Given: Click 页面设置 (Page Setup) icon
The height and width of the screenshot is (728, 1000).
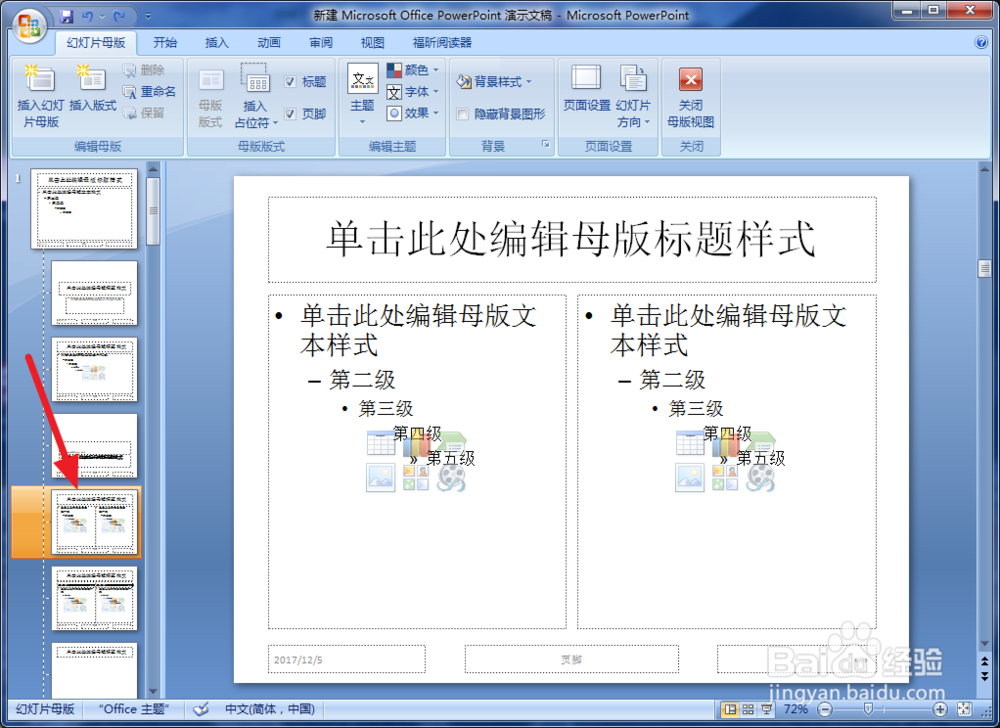Looking at the screenshot, I should pyautogui.click(x=584, y=92).
